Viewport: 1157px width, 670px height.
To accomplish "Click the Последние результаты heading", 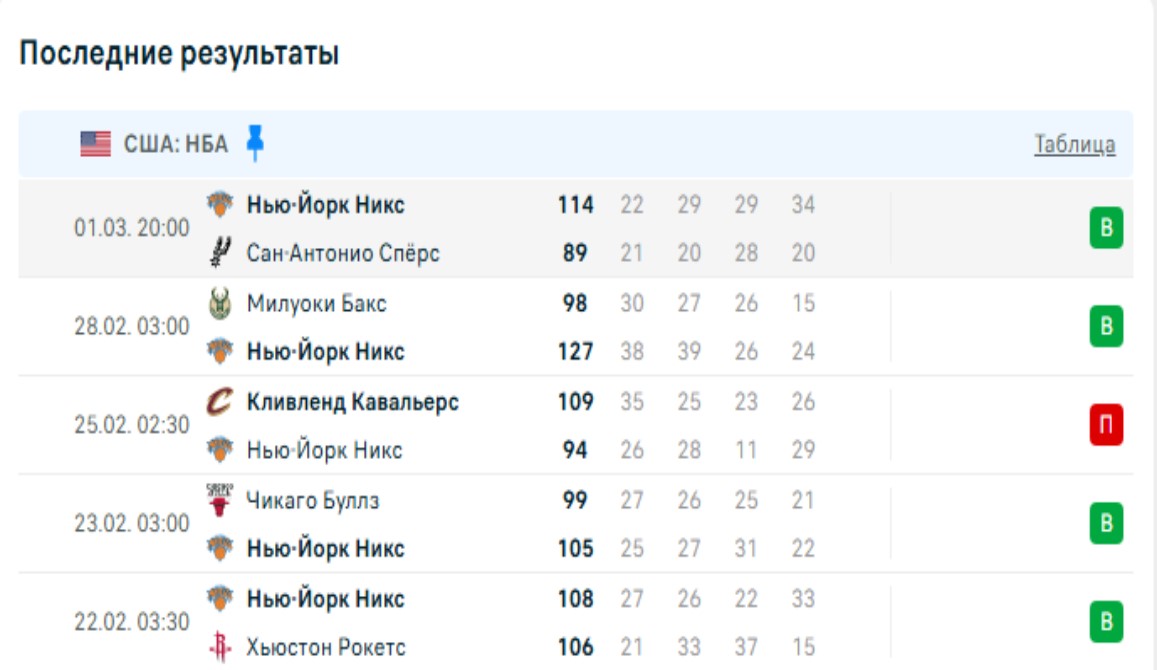I will [x=179, y=54].
